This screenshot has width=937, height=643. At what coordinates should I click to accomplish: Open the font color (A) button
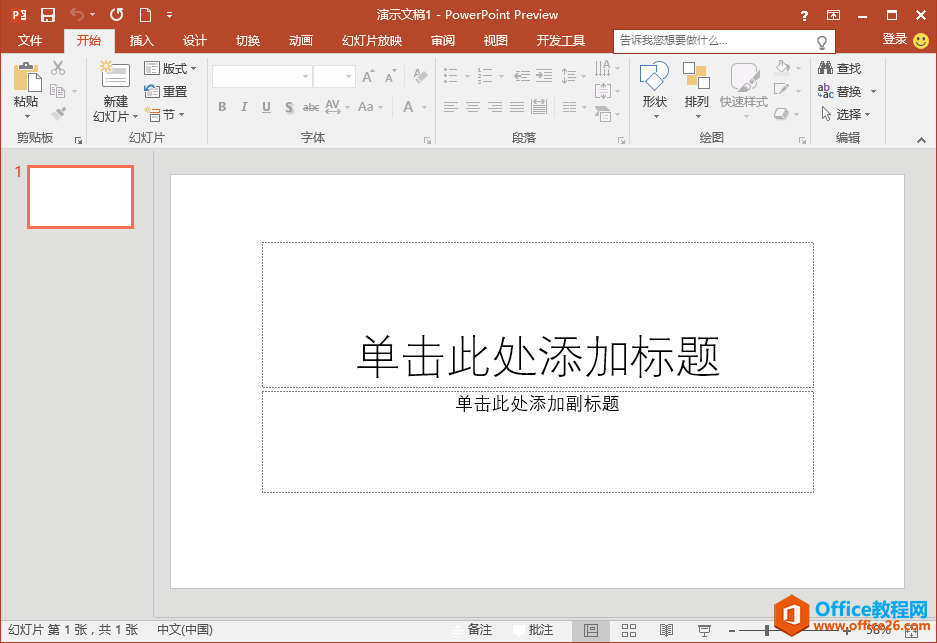408,107
